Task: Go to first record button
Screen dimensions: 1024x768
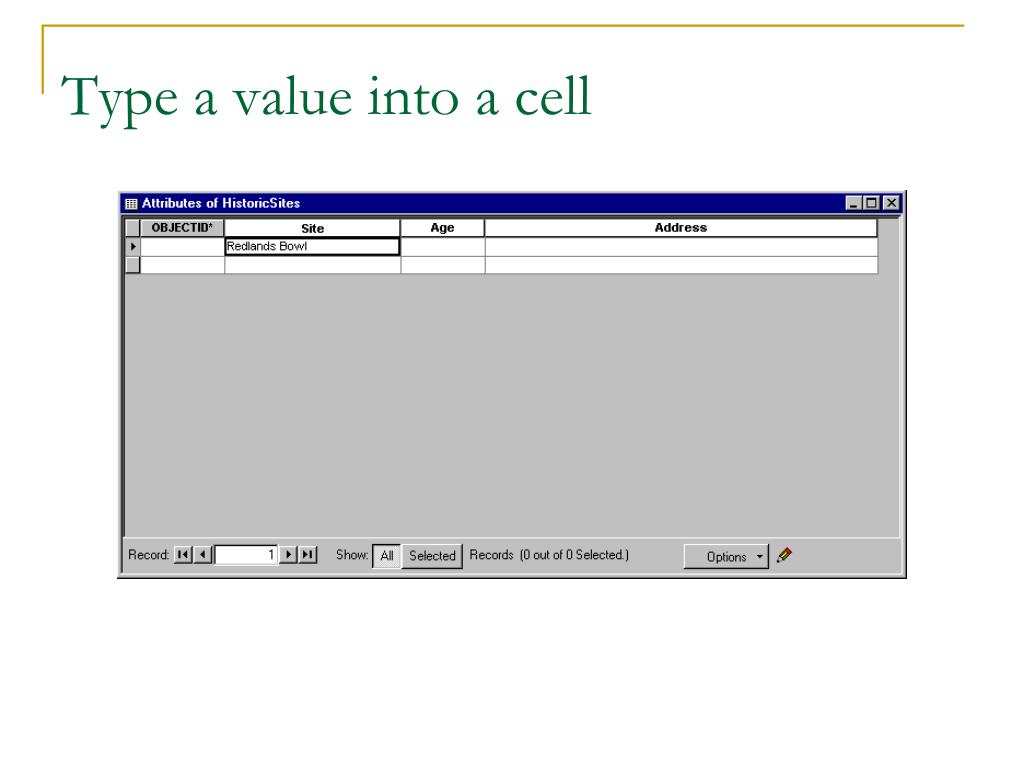Action: [183, 555]
